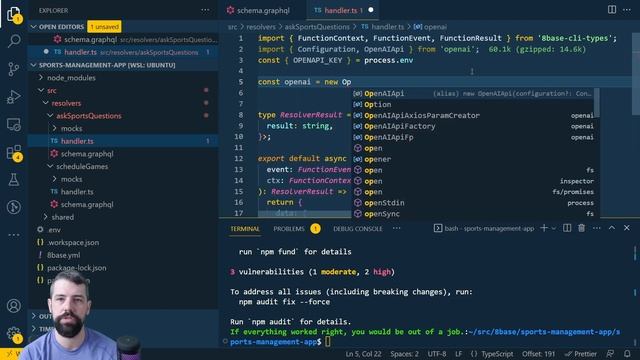Expand the node_modules folder
Screen dimensions: 640x360
click(71, 78)
